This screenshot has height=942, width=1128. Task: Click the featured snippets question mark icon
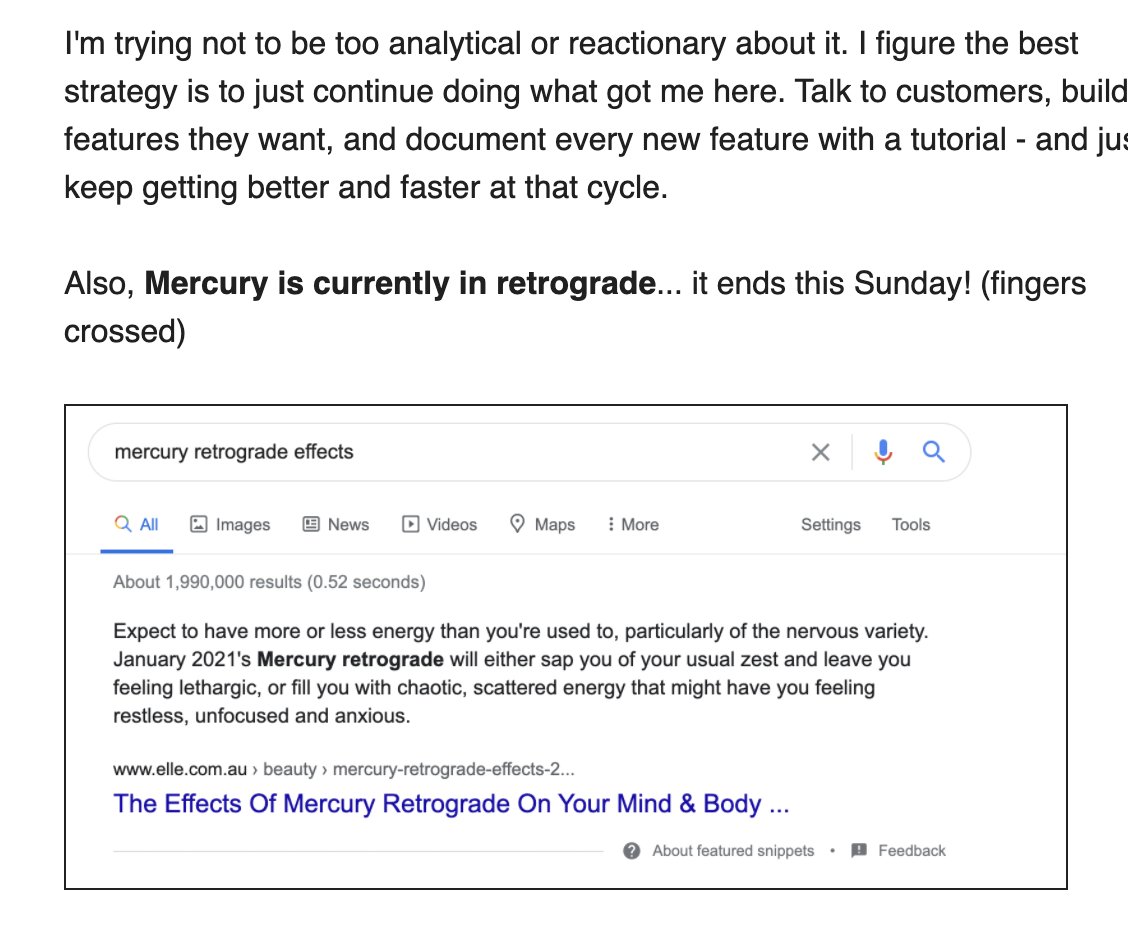click(x=631, y=851)
